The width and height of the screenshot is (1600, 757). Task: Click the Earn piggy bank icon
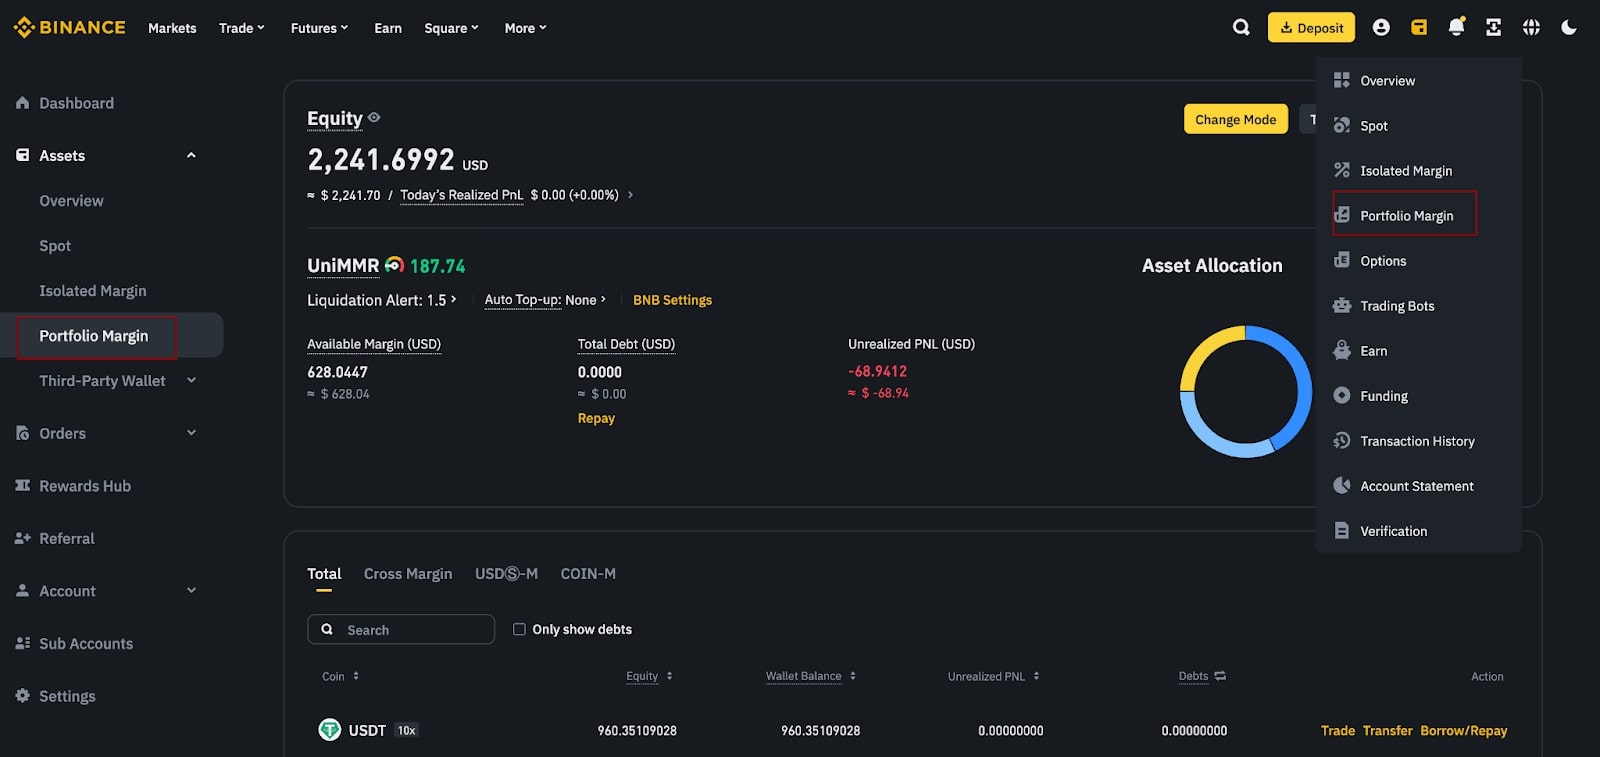coord(1342,350)
